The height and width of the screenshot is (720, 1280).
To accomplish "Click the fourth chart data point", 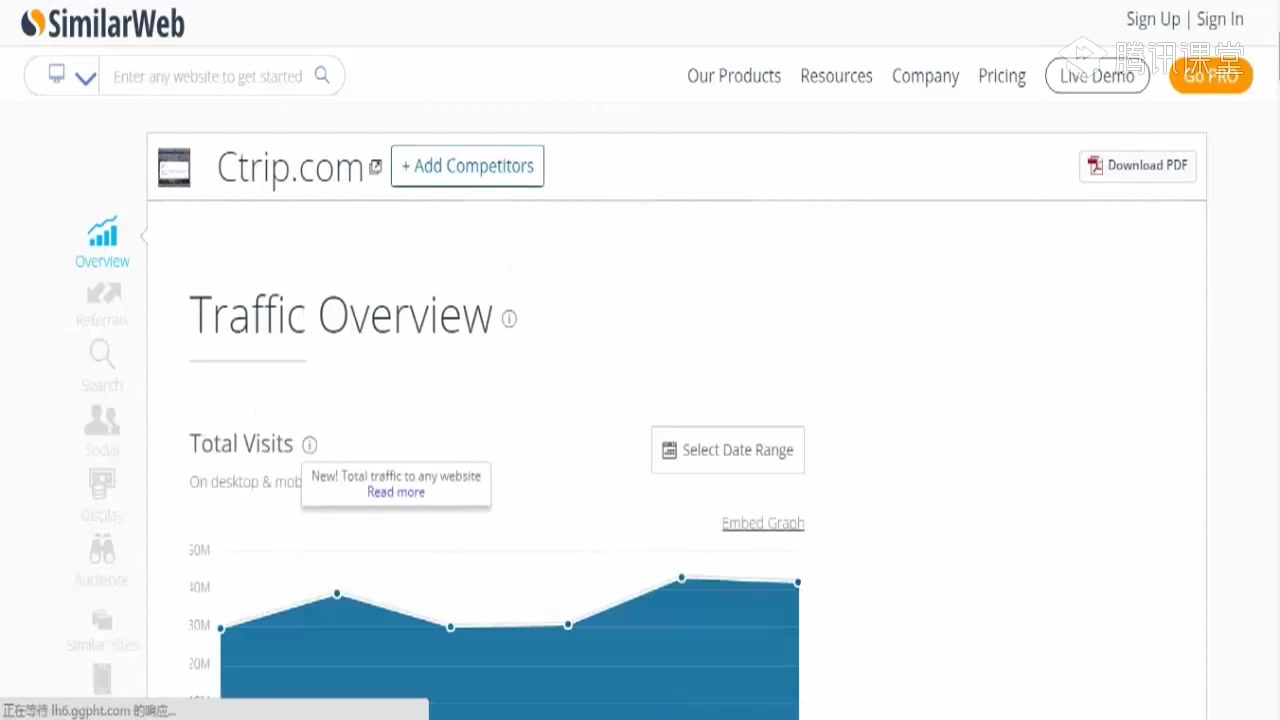I will [x=568, y=625].
